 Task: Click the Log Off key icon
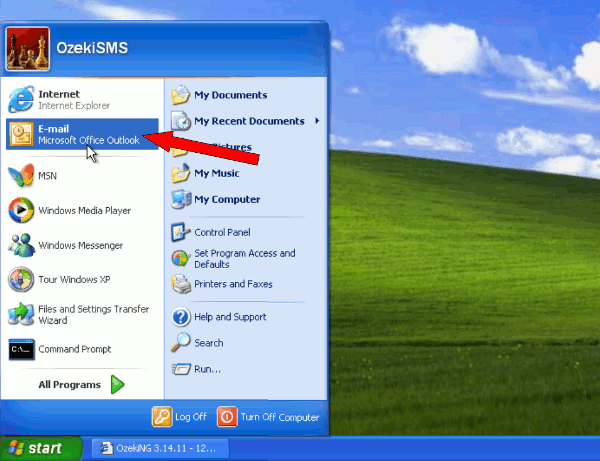point(162,417)
